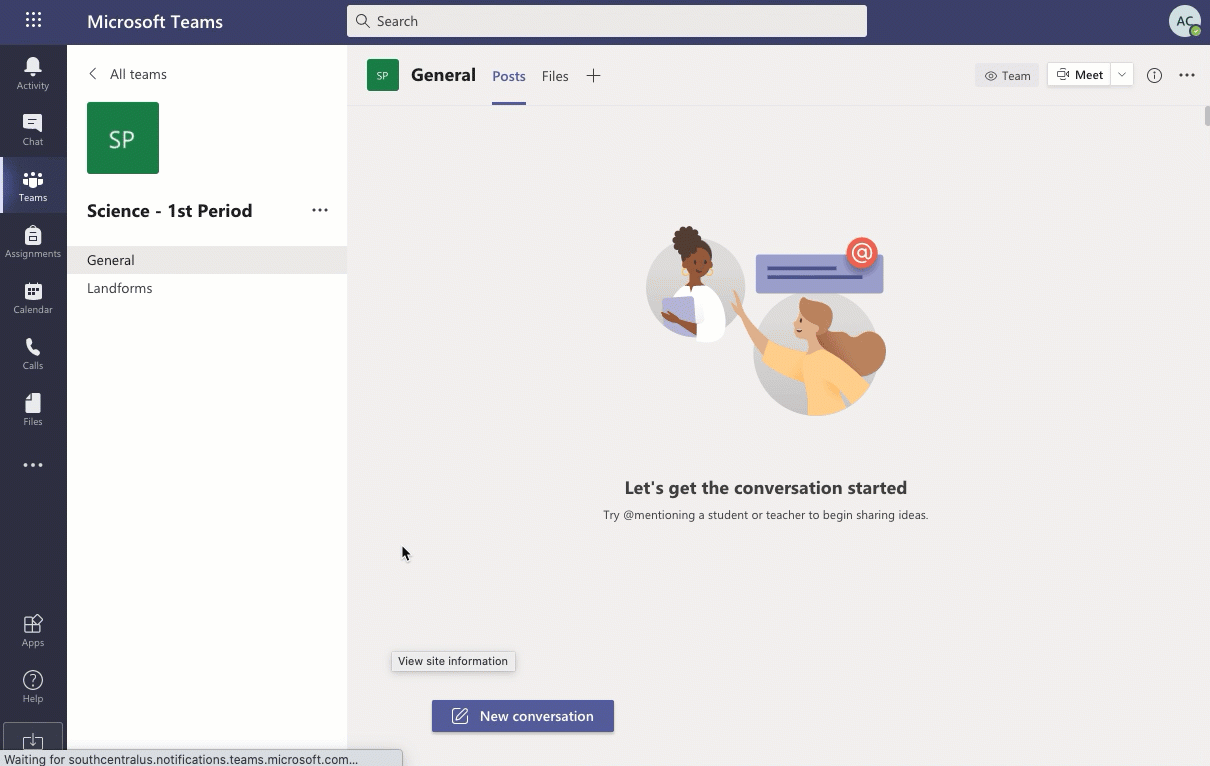This screenshot has width=1210, height=766.
Task: Start a New conversation
Action: 523,716
